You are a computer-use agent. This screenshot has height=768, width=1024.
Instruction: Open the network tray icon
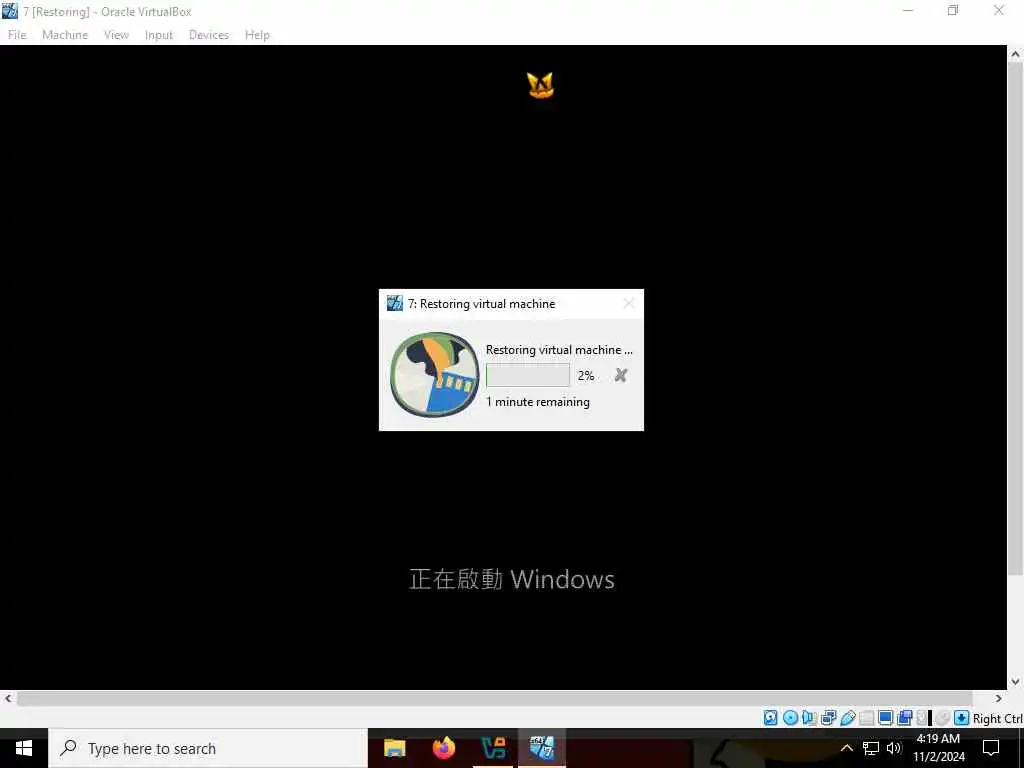[x=871, y=748]
